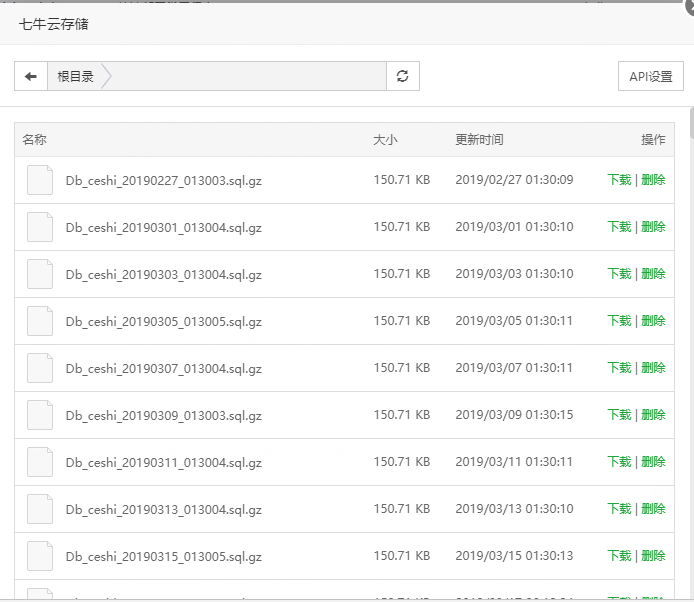Download Db_ceshi_20190315_013005.sql.gz via 下载
The width and height of the screenshot is (694, 602).
pyautogui.click(x=619, y=556)
